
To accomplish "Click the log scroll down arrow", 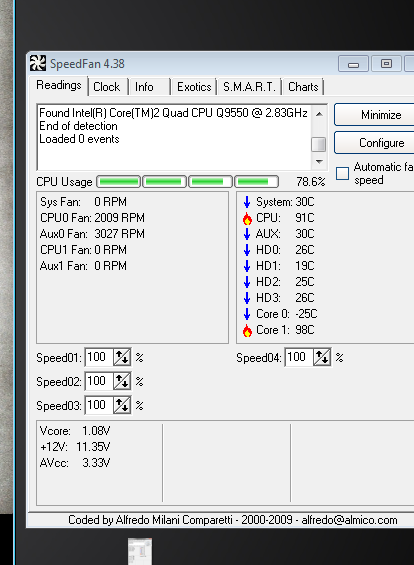I will (319, 161).
